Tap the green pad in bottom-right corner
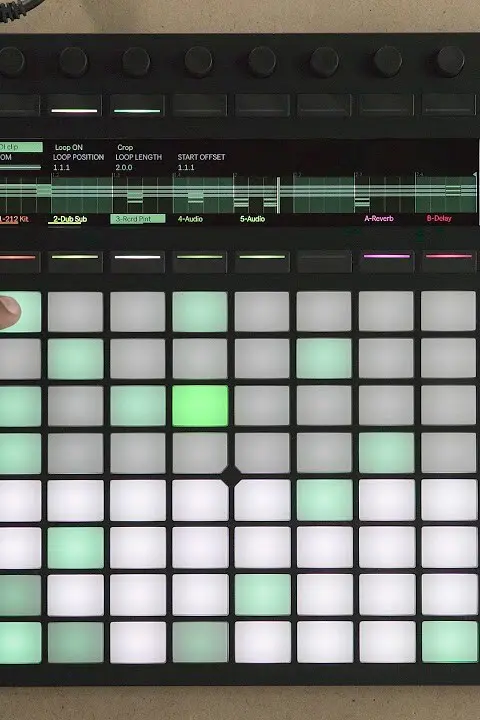Image resolution: width=480 pixels, height=720 pixels. click(449, 642)
